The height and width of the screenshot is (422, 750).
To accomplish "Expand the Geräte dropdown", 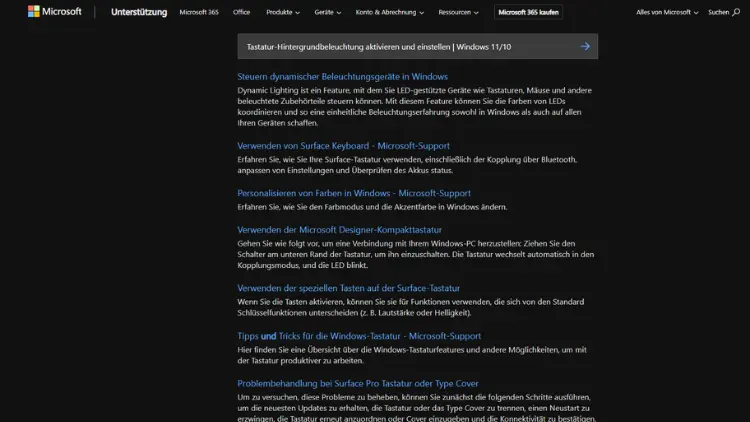I will [x=328, y=12].
